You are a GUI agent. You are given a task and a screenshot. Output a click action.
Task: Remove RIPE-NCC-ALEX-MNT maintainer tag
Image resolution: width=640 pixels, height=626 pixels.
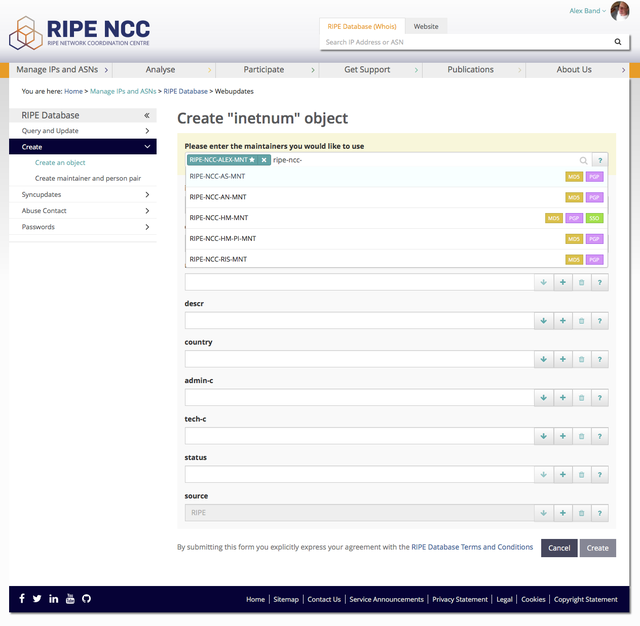(x=264, y=160)
